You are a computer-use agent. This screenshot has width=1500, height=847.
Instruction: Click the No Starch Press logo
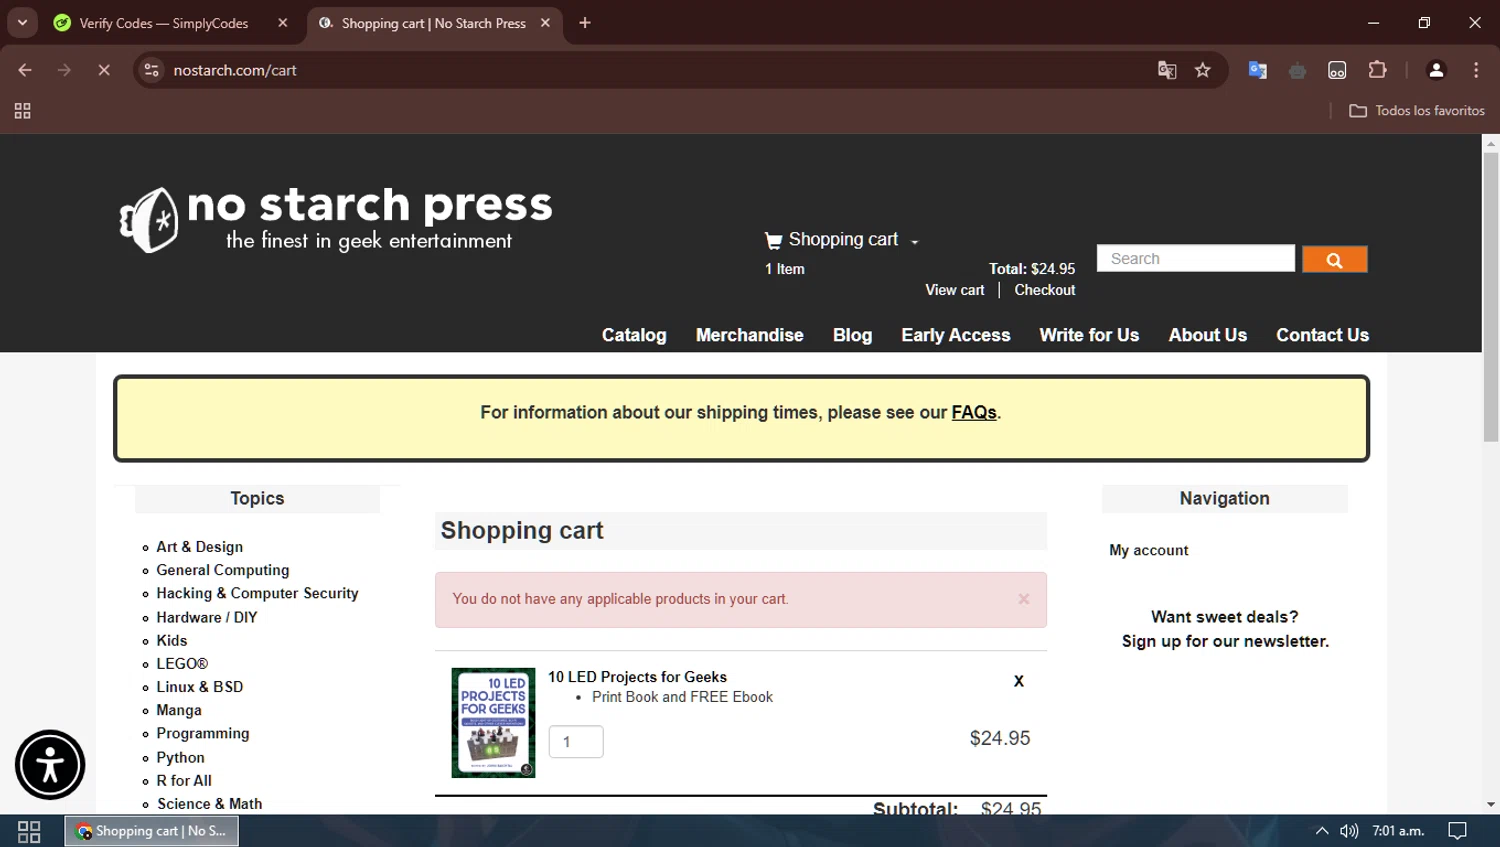[x=335, y=219]
